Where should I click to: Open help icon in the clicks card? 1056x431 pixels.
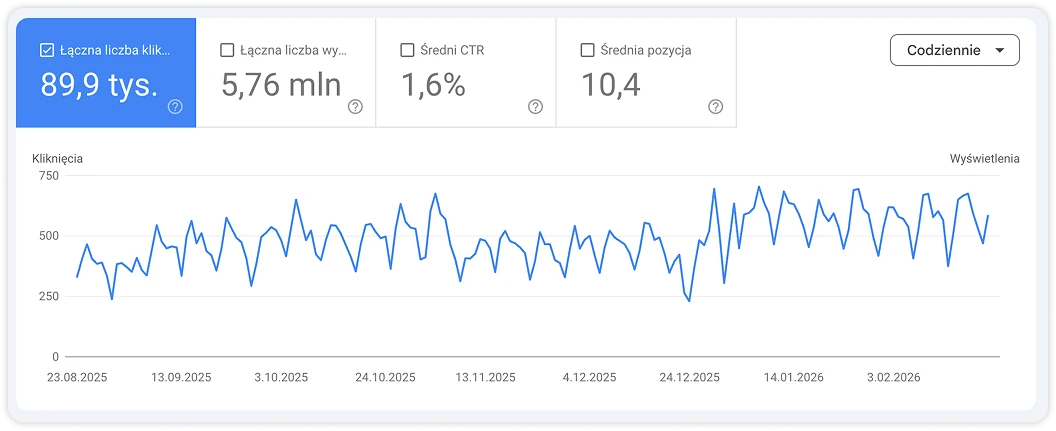point(175,107)
